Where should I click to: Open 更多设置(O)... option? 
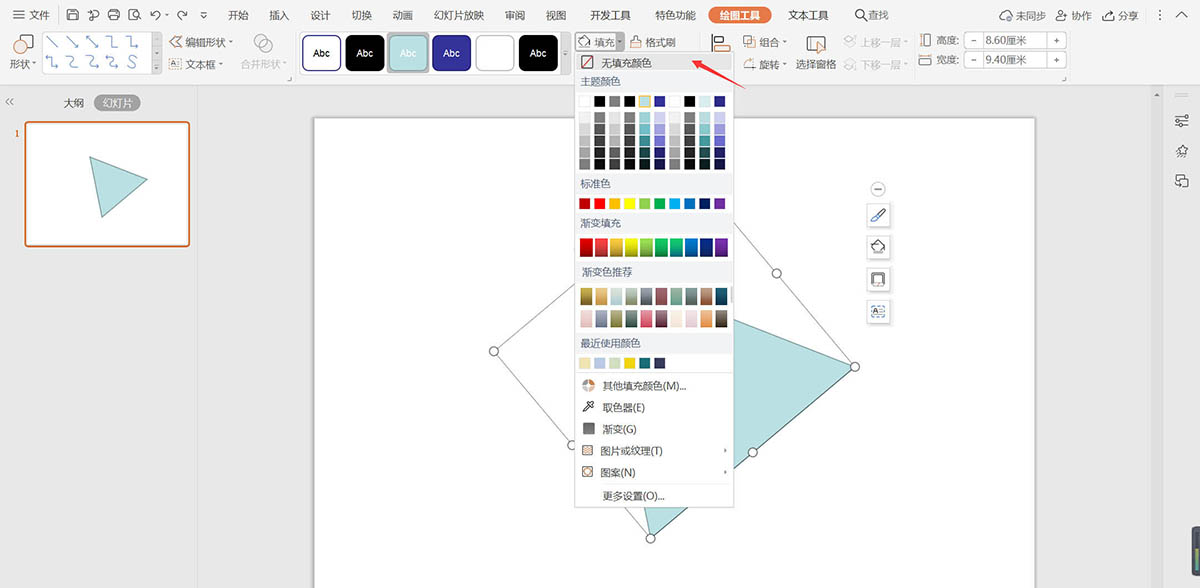[654, 496]
